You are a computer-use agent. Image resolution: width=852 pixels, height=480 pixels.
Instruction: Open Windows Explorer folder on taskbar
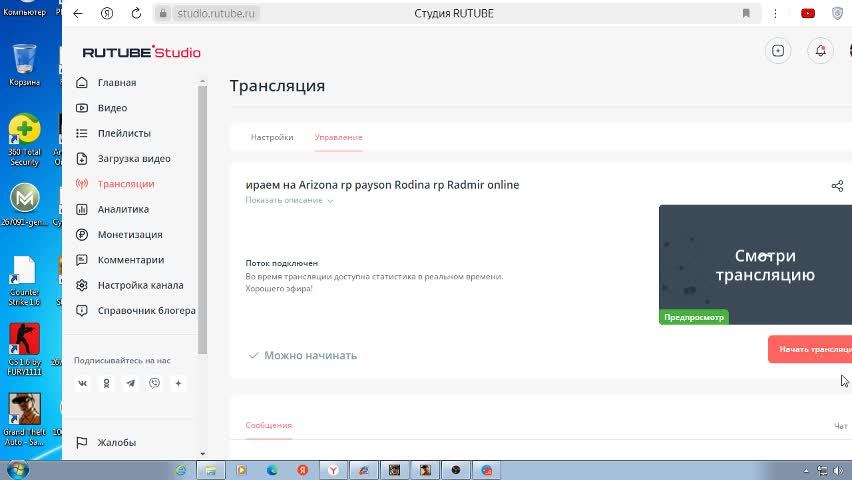pos(210,470)
